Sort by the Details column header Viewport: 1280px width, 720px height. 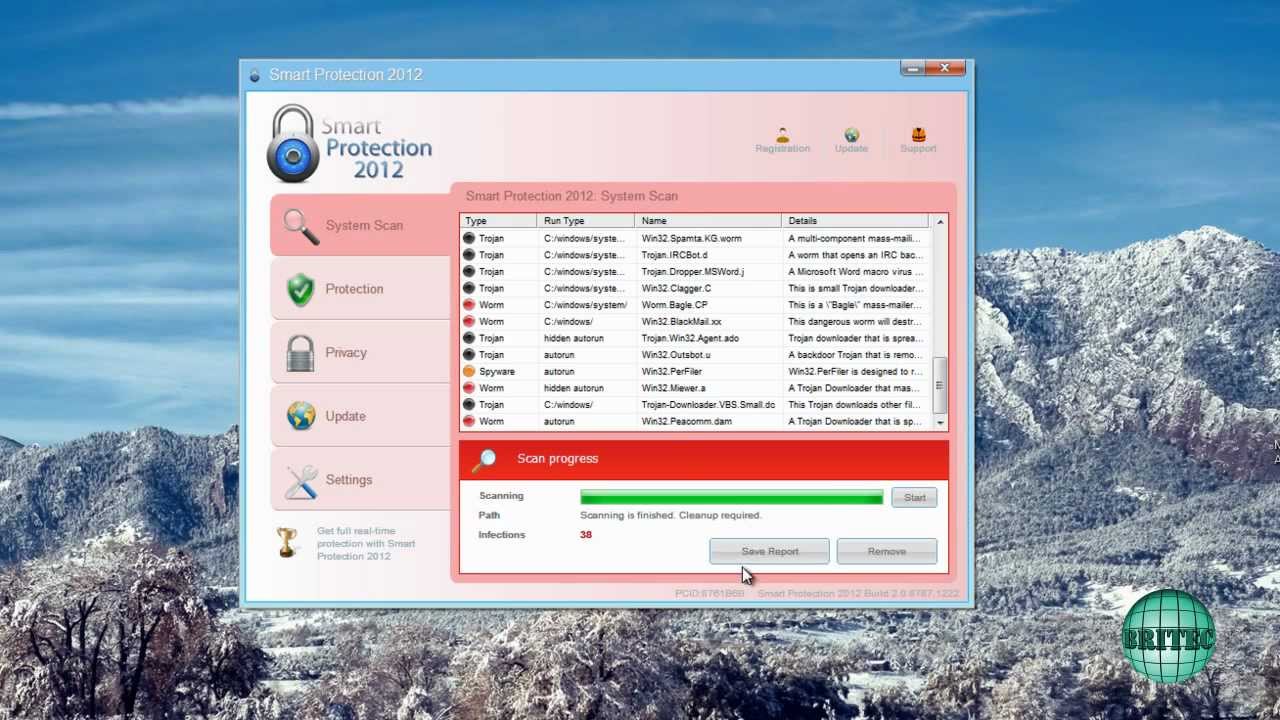[x=856, y=221]
